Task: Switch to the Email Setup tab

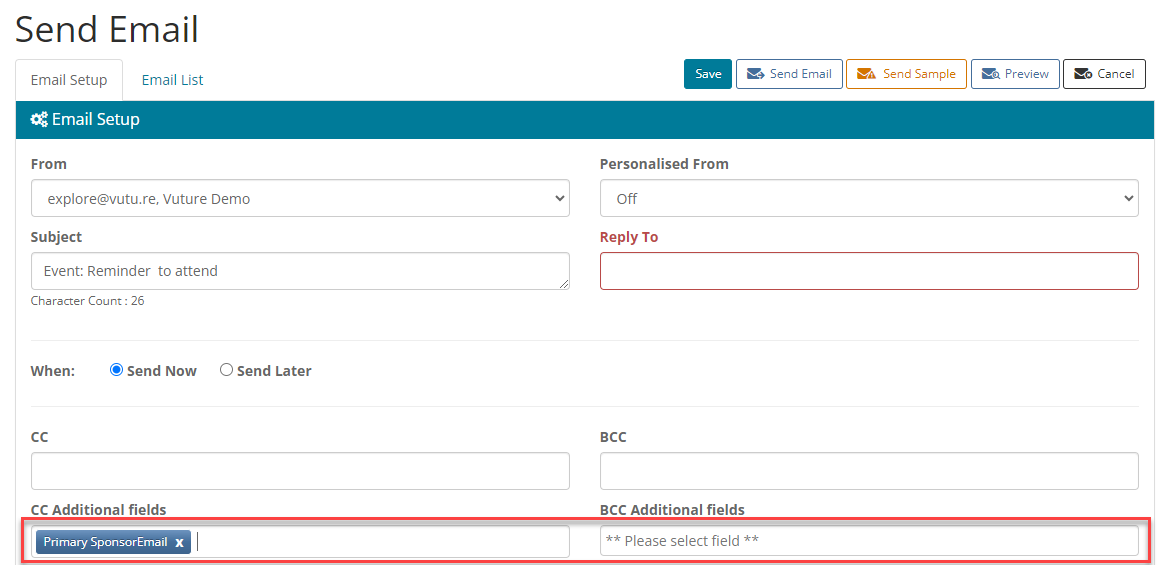Action: [x=69, y=80]
